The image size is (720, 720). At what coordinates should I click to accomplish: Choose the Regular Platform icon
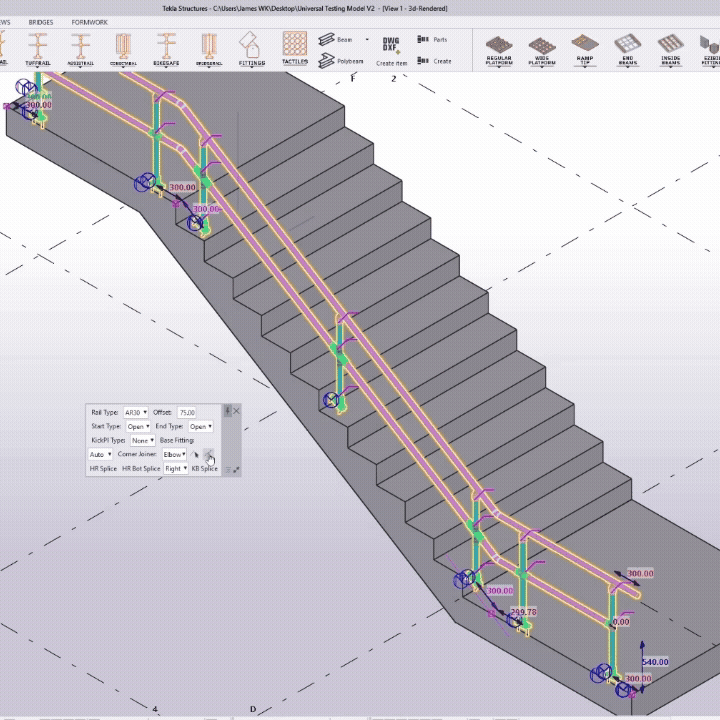coord(498,47)
